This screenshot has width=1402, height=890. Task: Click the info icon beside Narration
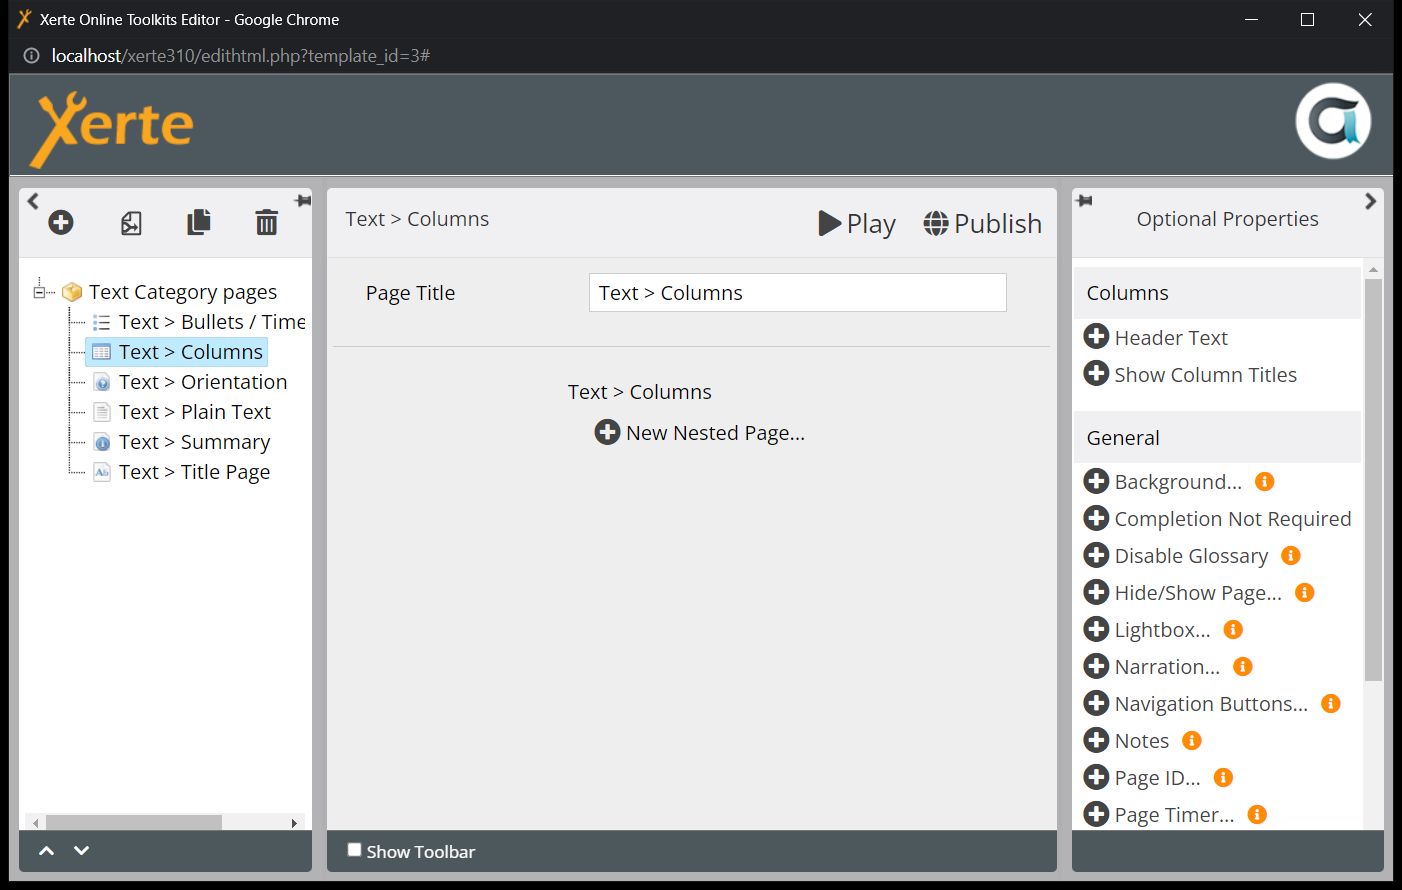pyautogui.click(x=1243, y=667)
